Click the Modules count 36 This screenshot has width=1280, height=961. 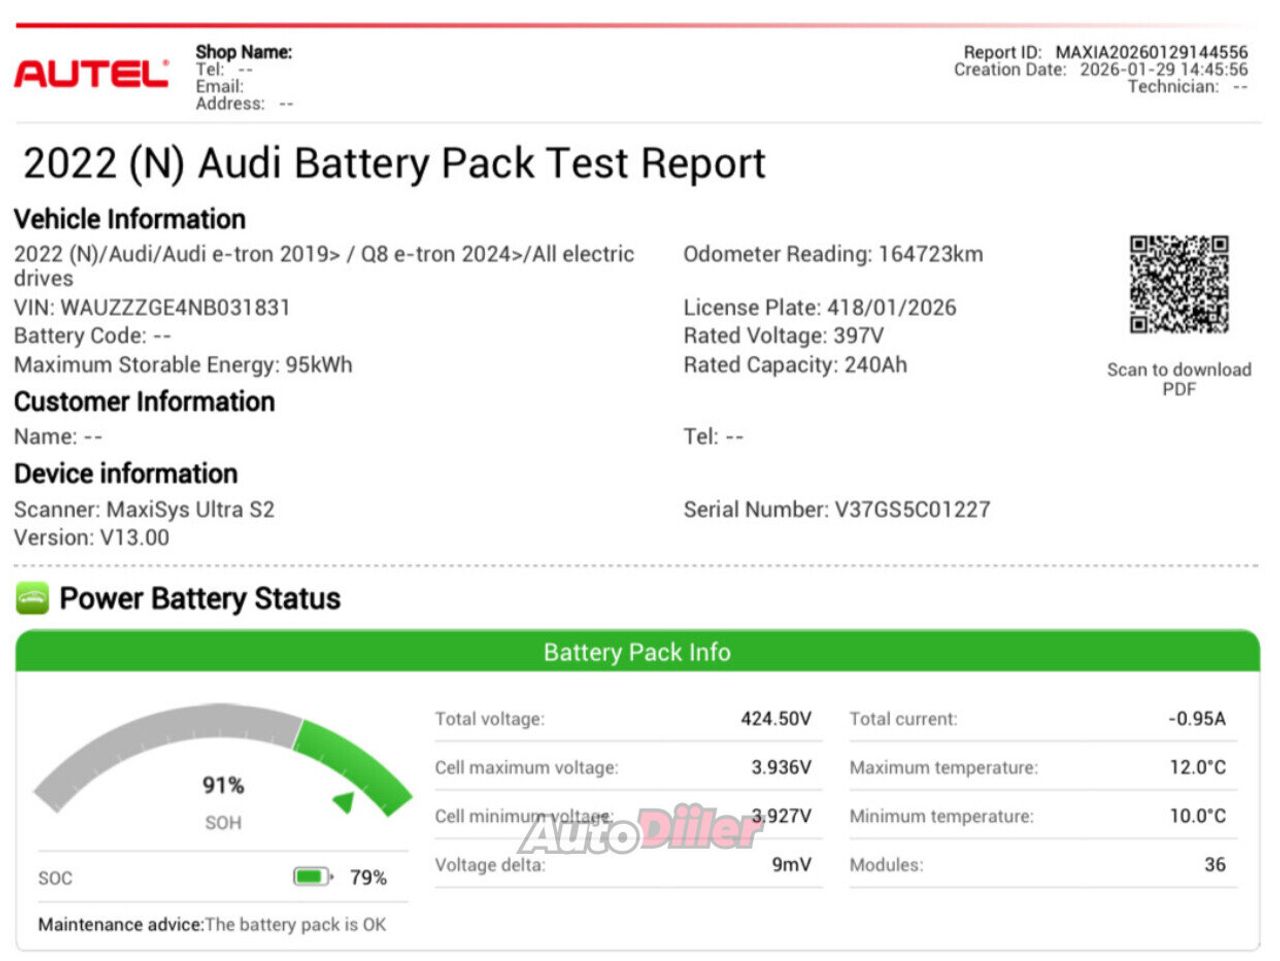(x=1214, y=865)
